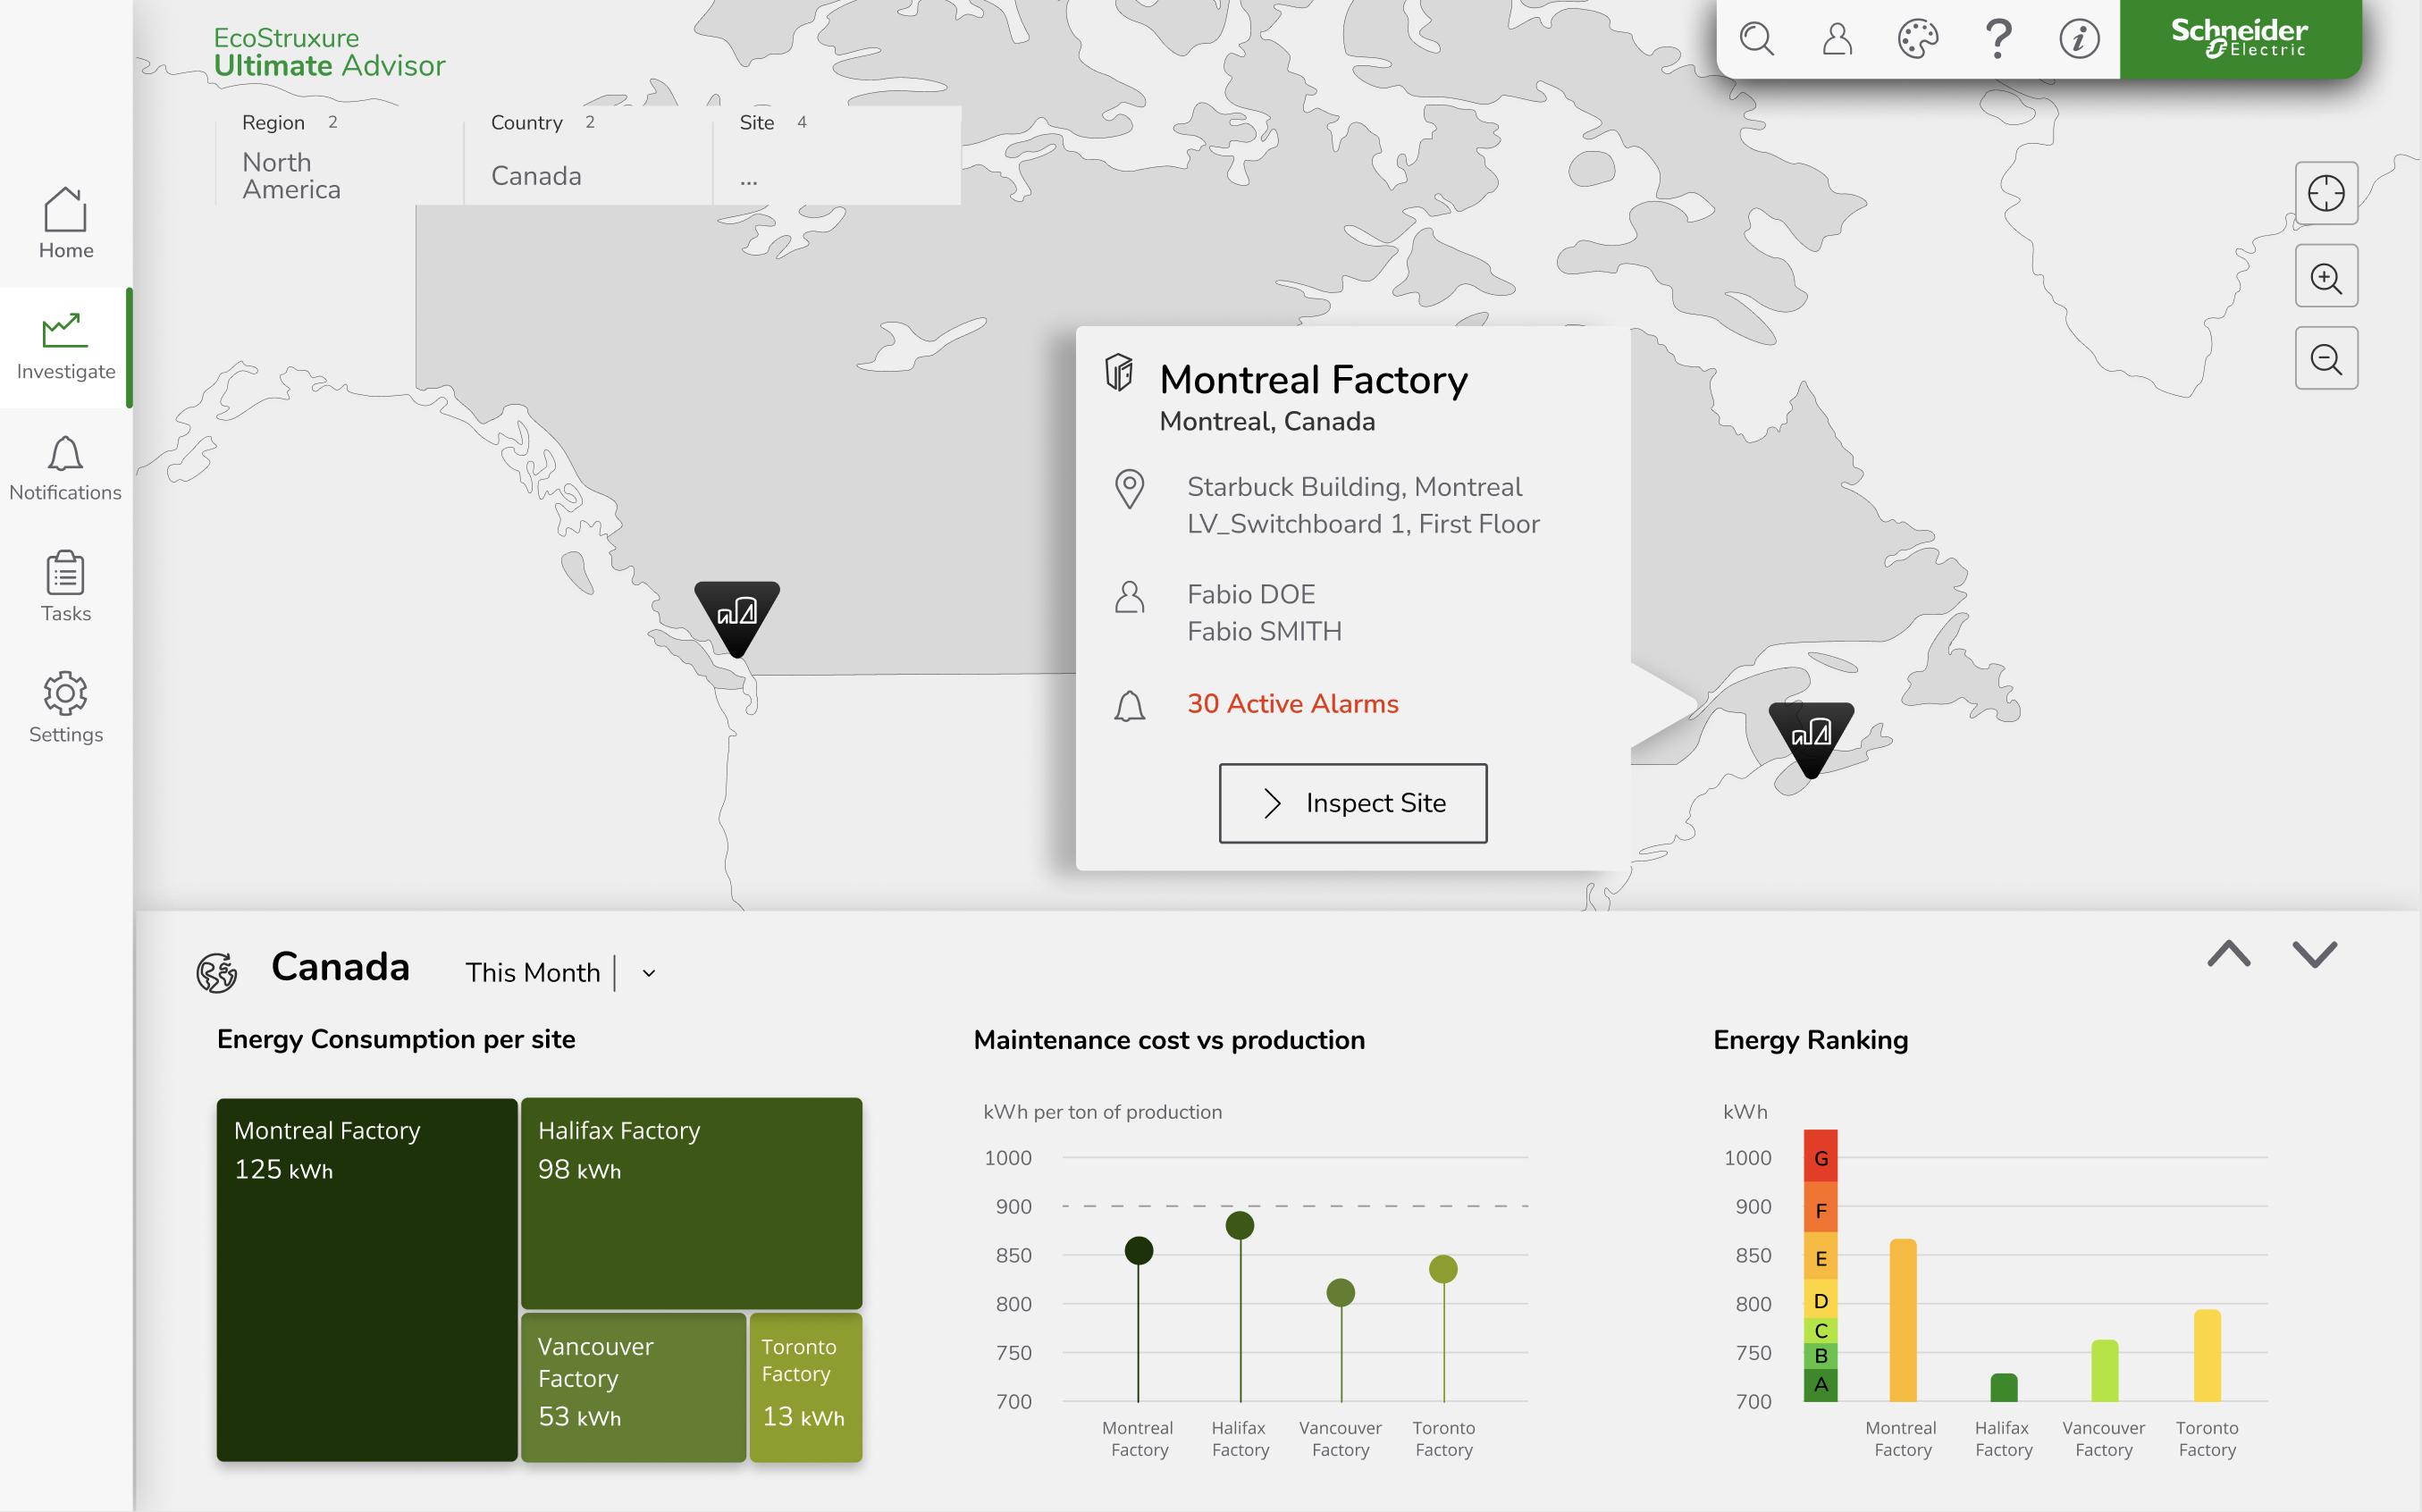Screen dimensions: 2422x1512
Task: Click the orange F rating swatch
Action: [1821, 1208]
